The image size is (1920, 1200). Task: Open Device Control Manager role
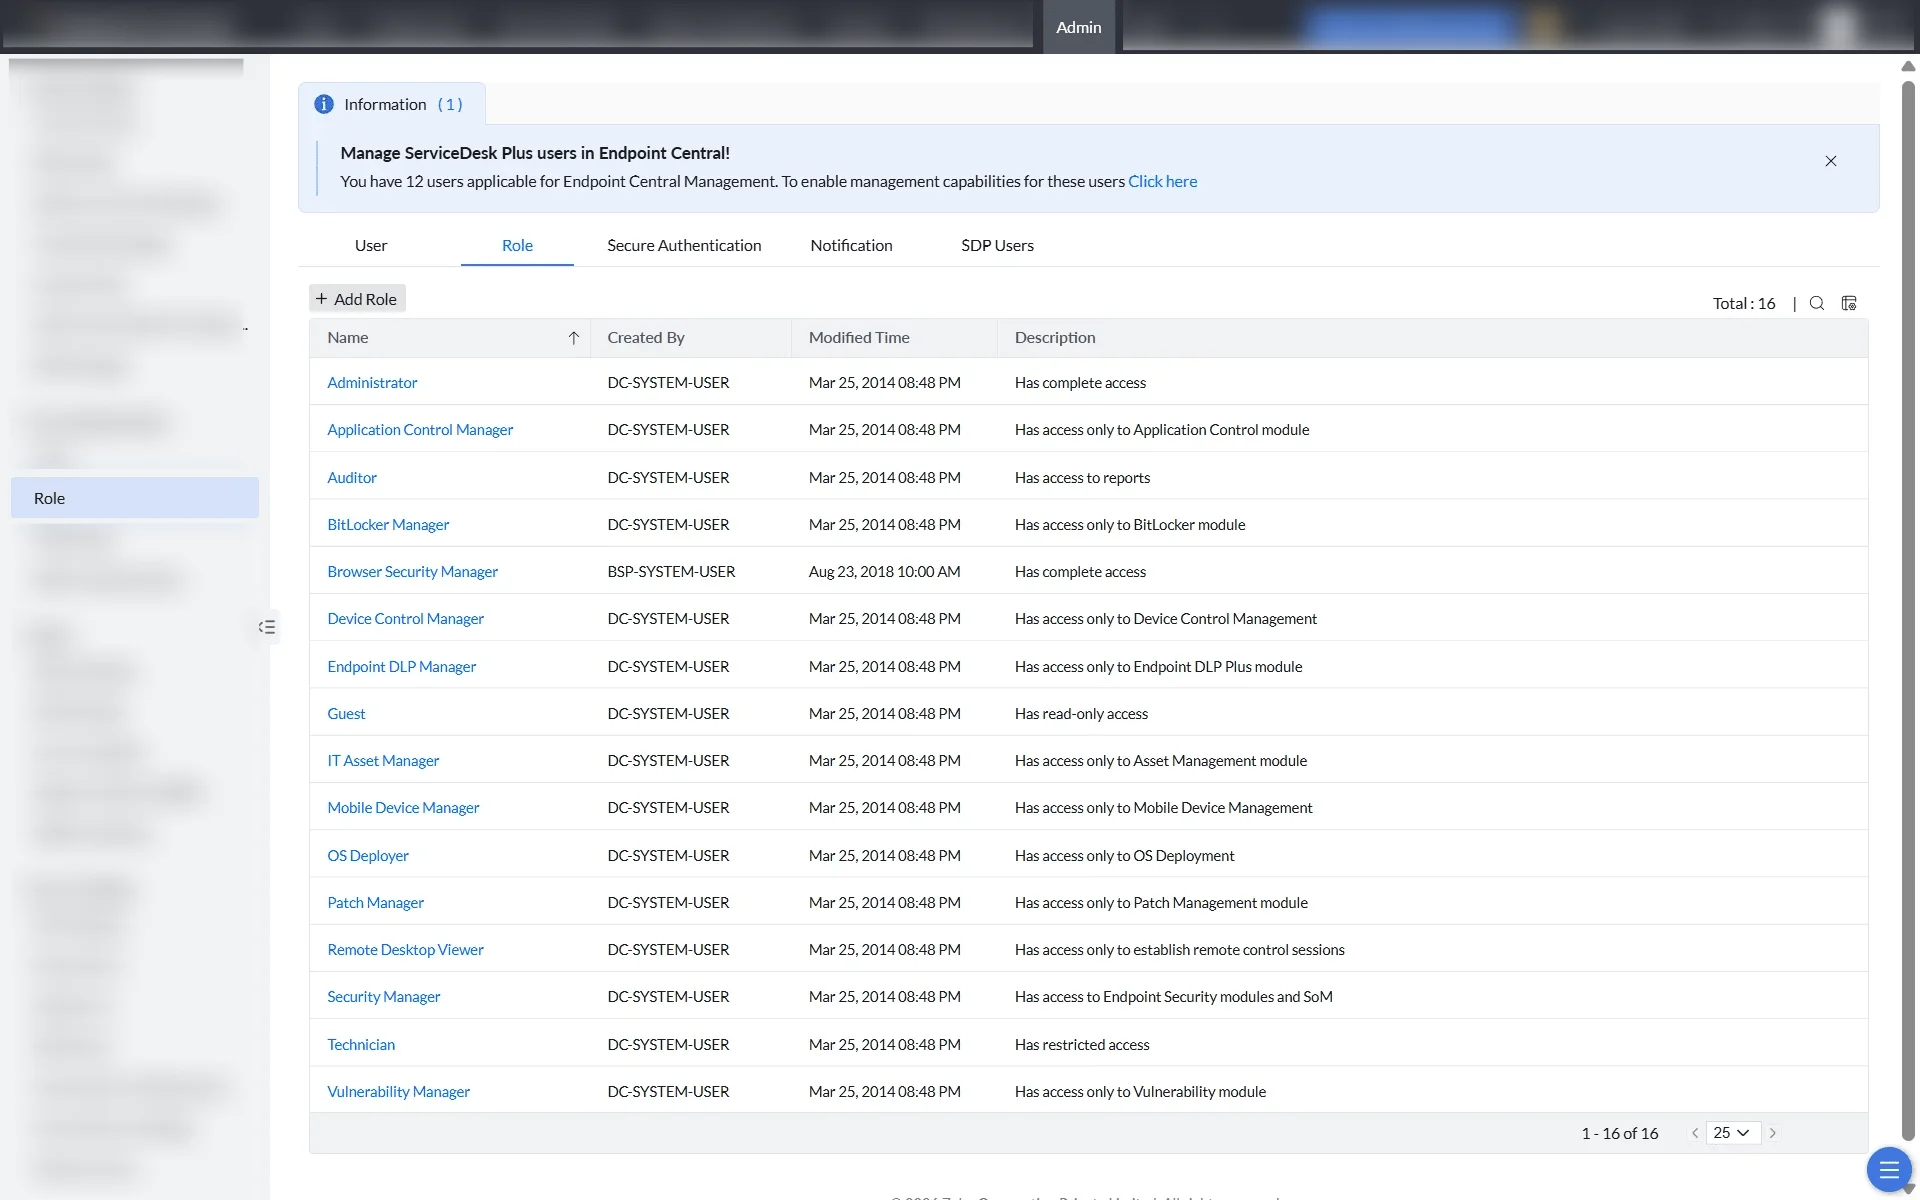(x=405, y=618)
